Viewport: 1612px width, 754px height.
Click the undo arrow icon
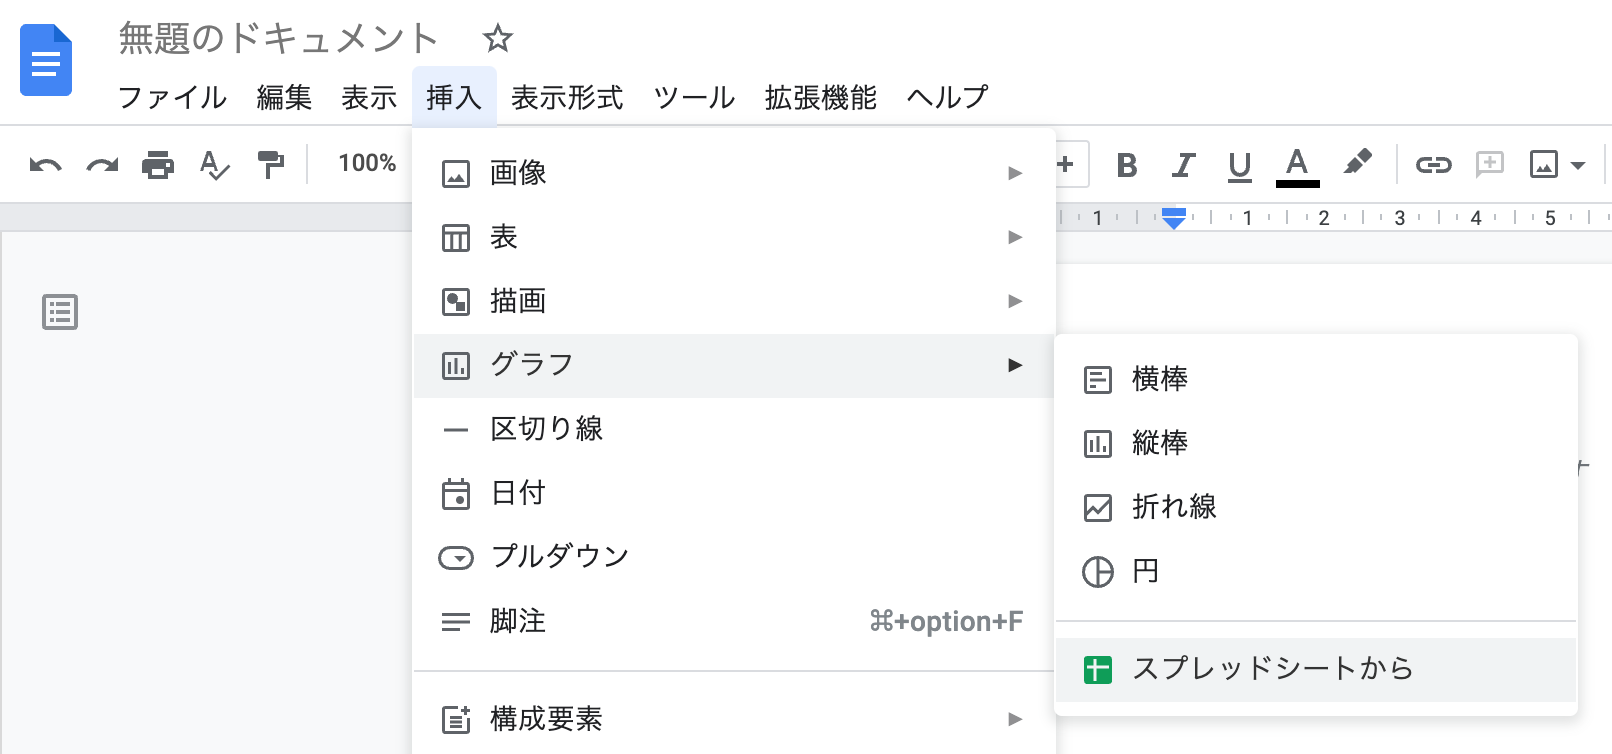[x=45, y=165]
